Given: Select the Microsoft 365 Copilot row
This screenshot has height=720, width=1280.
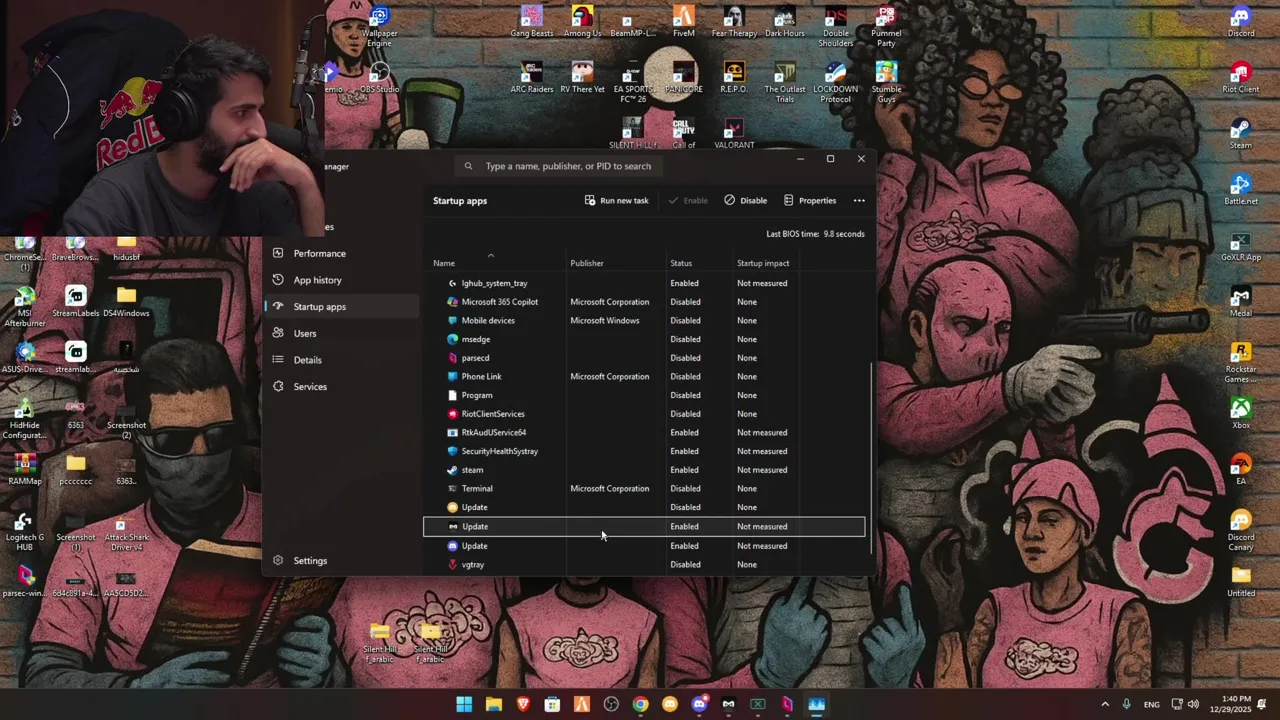Looking at the screenshot, I should tap(644, 302).
